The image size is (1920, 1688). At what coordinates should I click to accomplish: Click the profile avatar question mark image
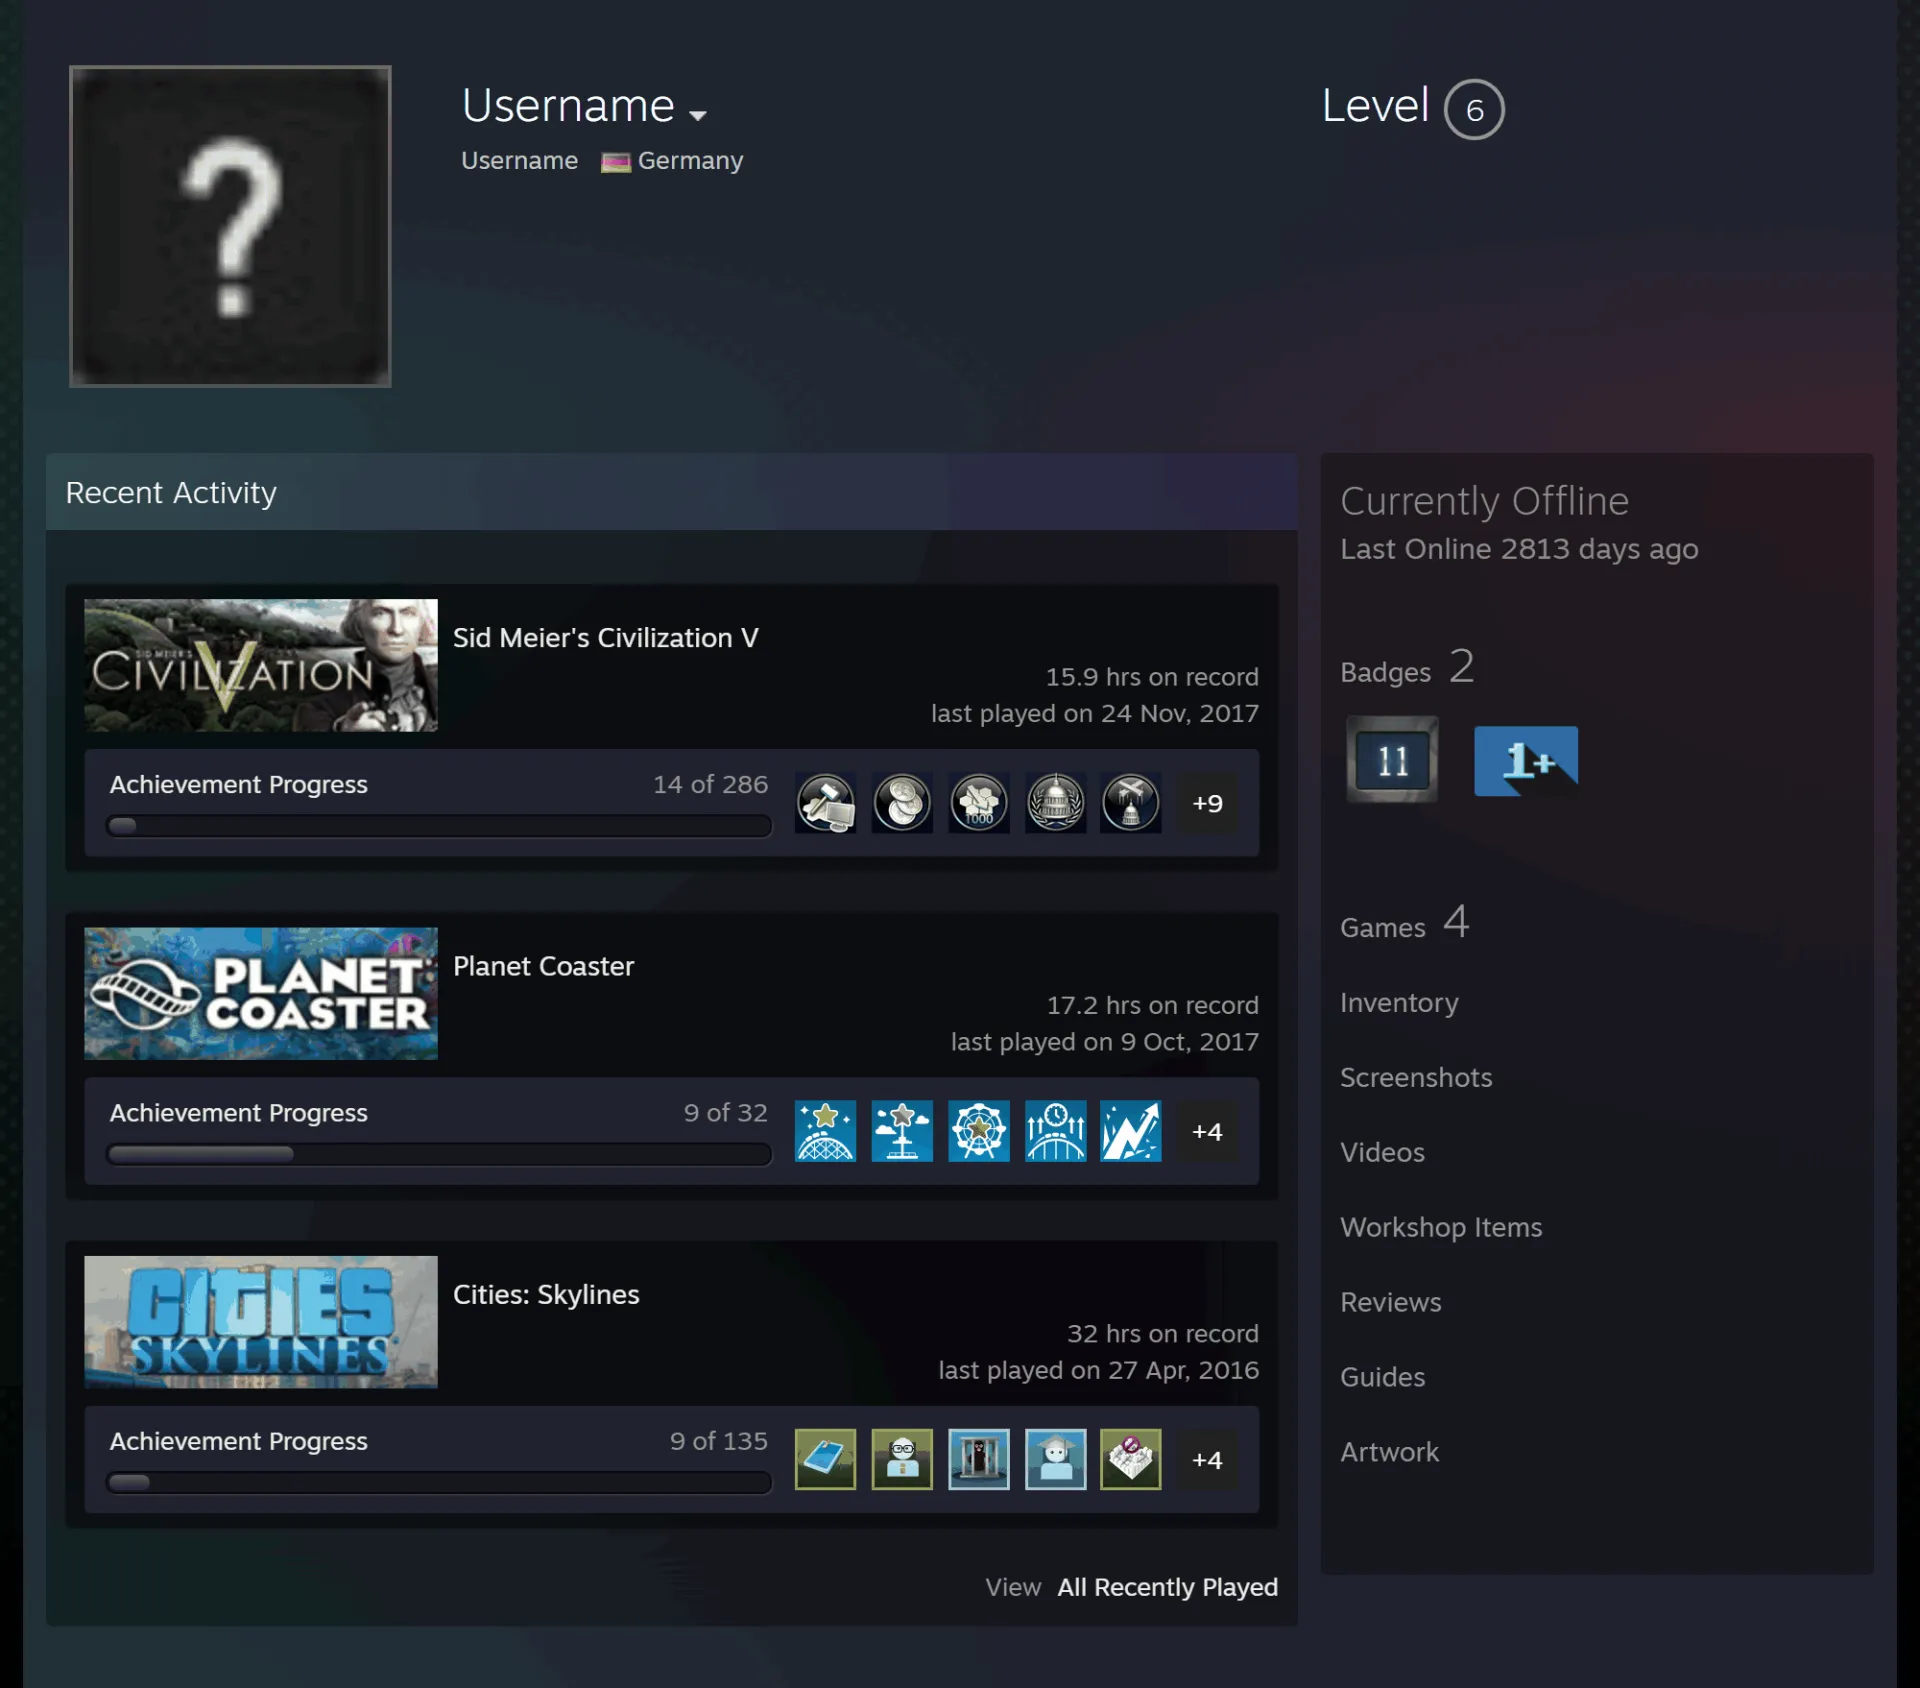(230, 226)
